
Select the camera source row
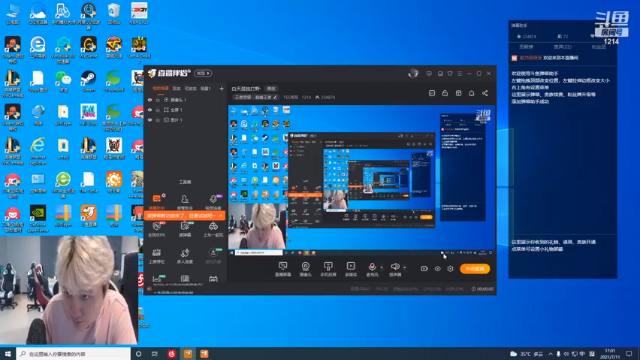coord(186,100)
